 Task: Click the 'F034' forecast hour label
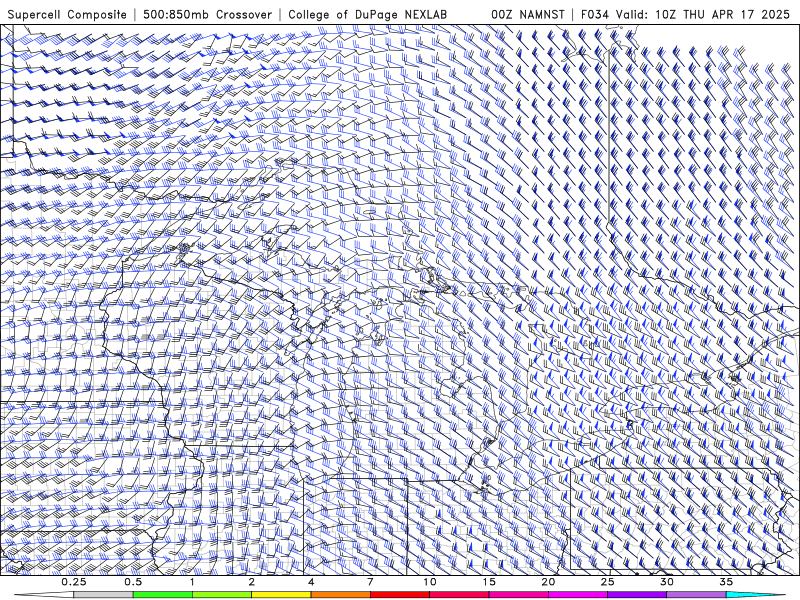pyautogui.click(x=595, y=15)
